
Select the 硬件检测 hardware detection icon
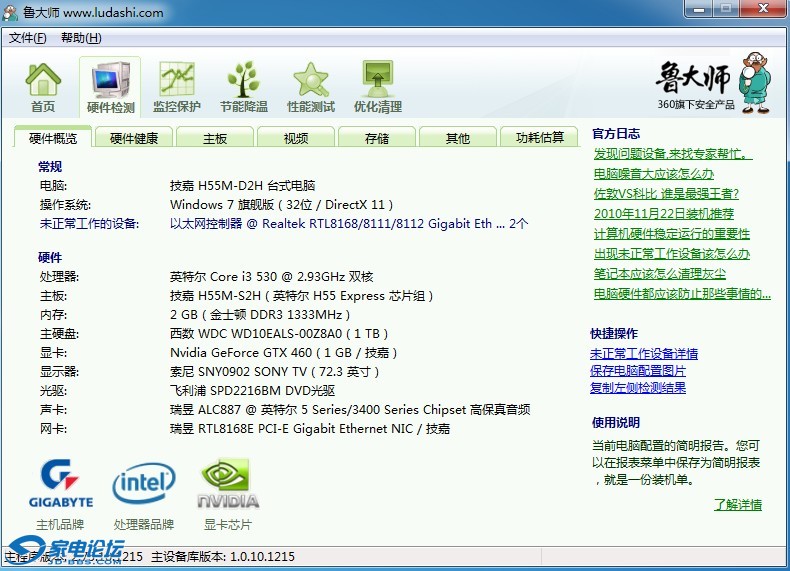click(110, 87)
